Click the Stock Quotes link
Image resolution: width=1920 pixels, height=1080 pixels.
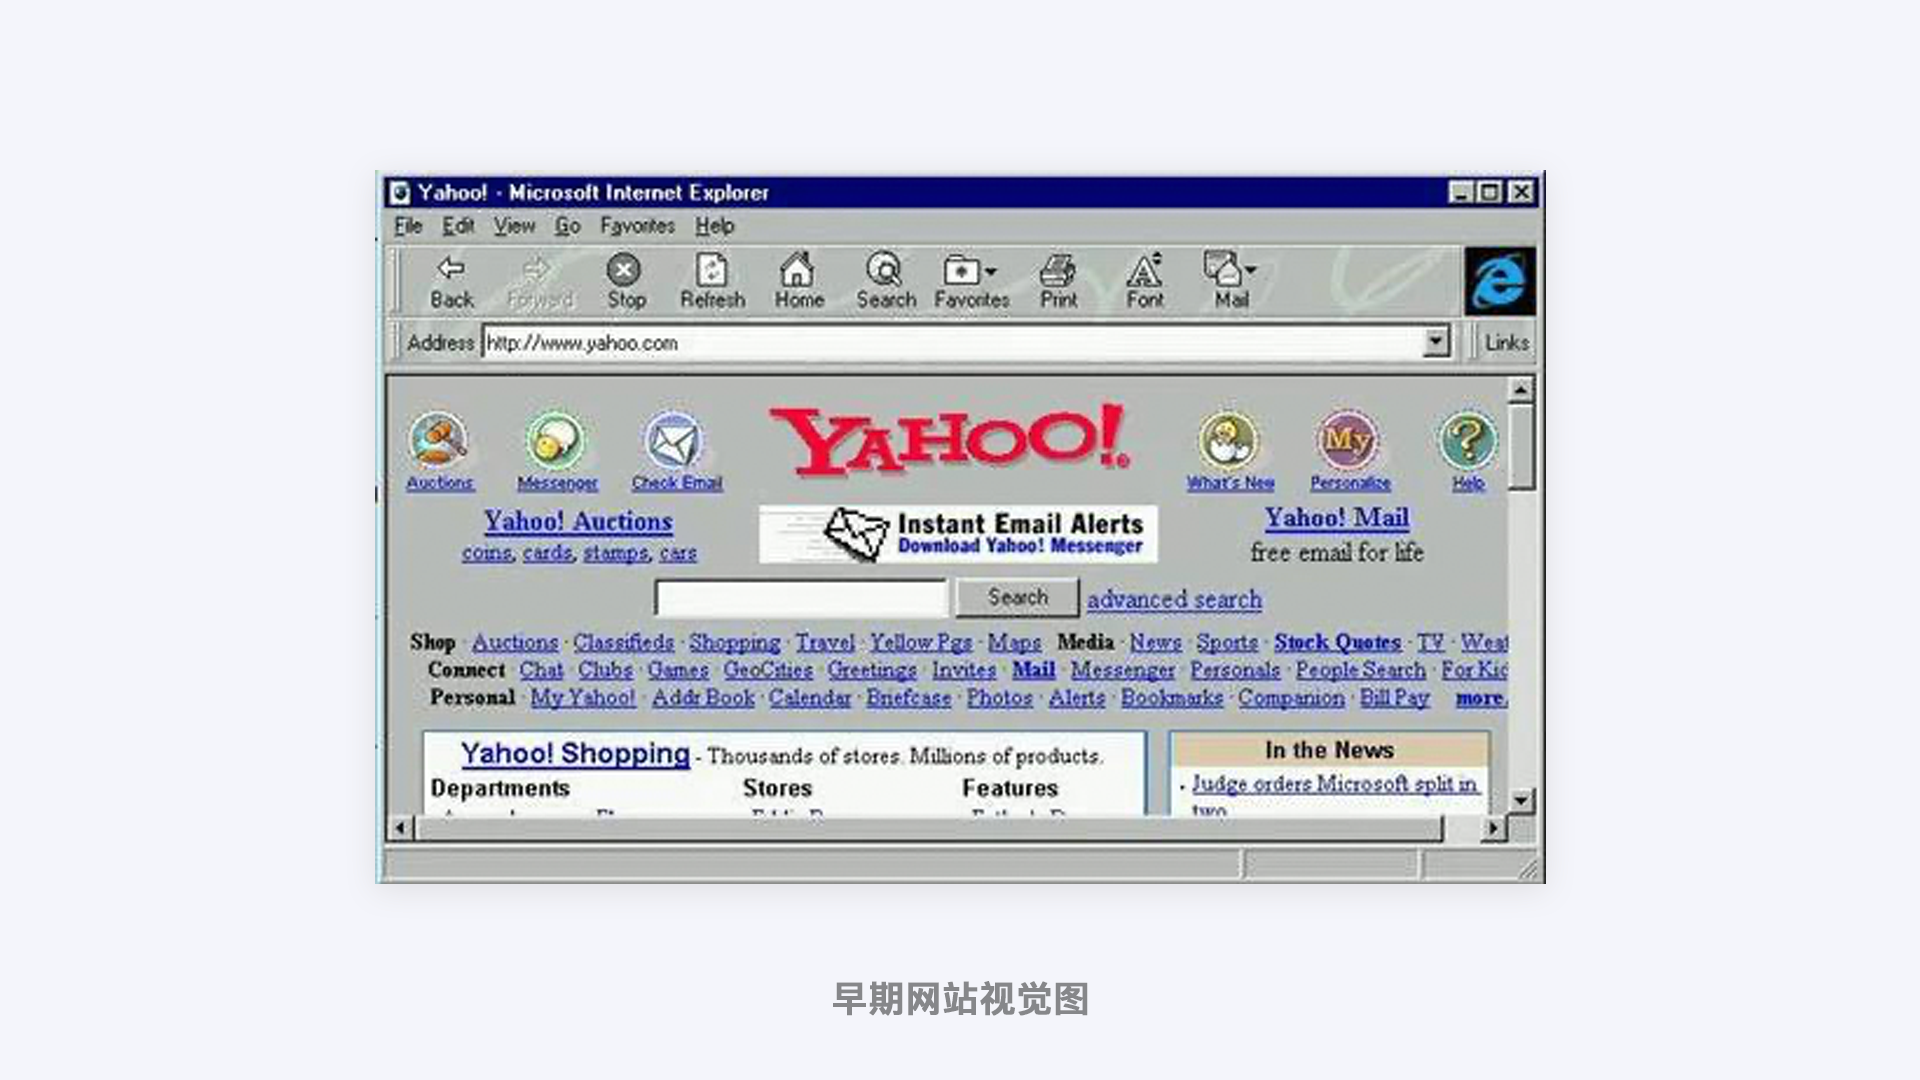(1336, 642)
